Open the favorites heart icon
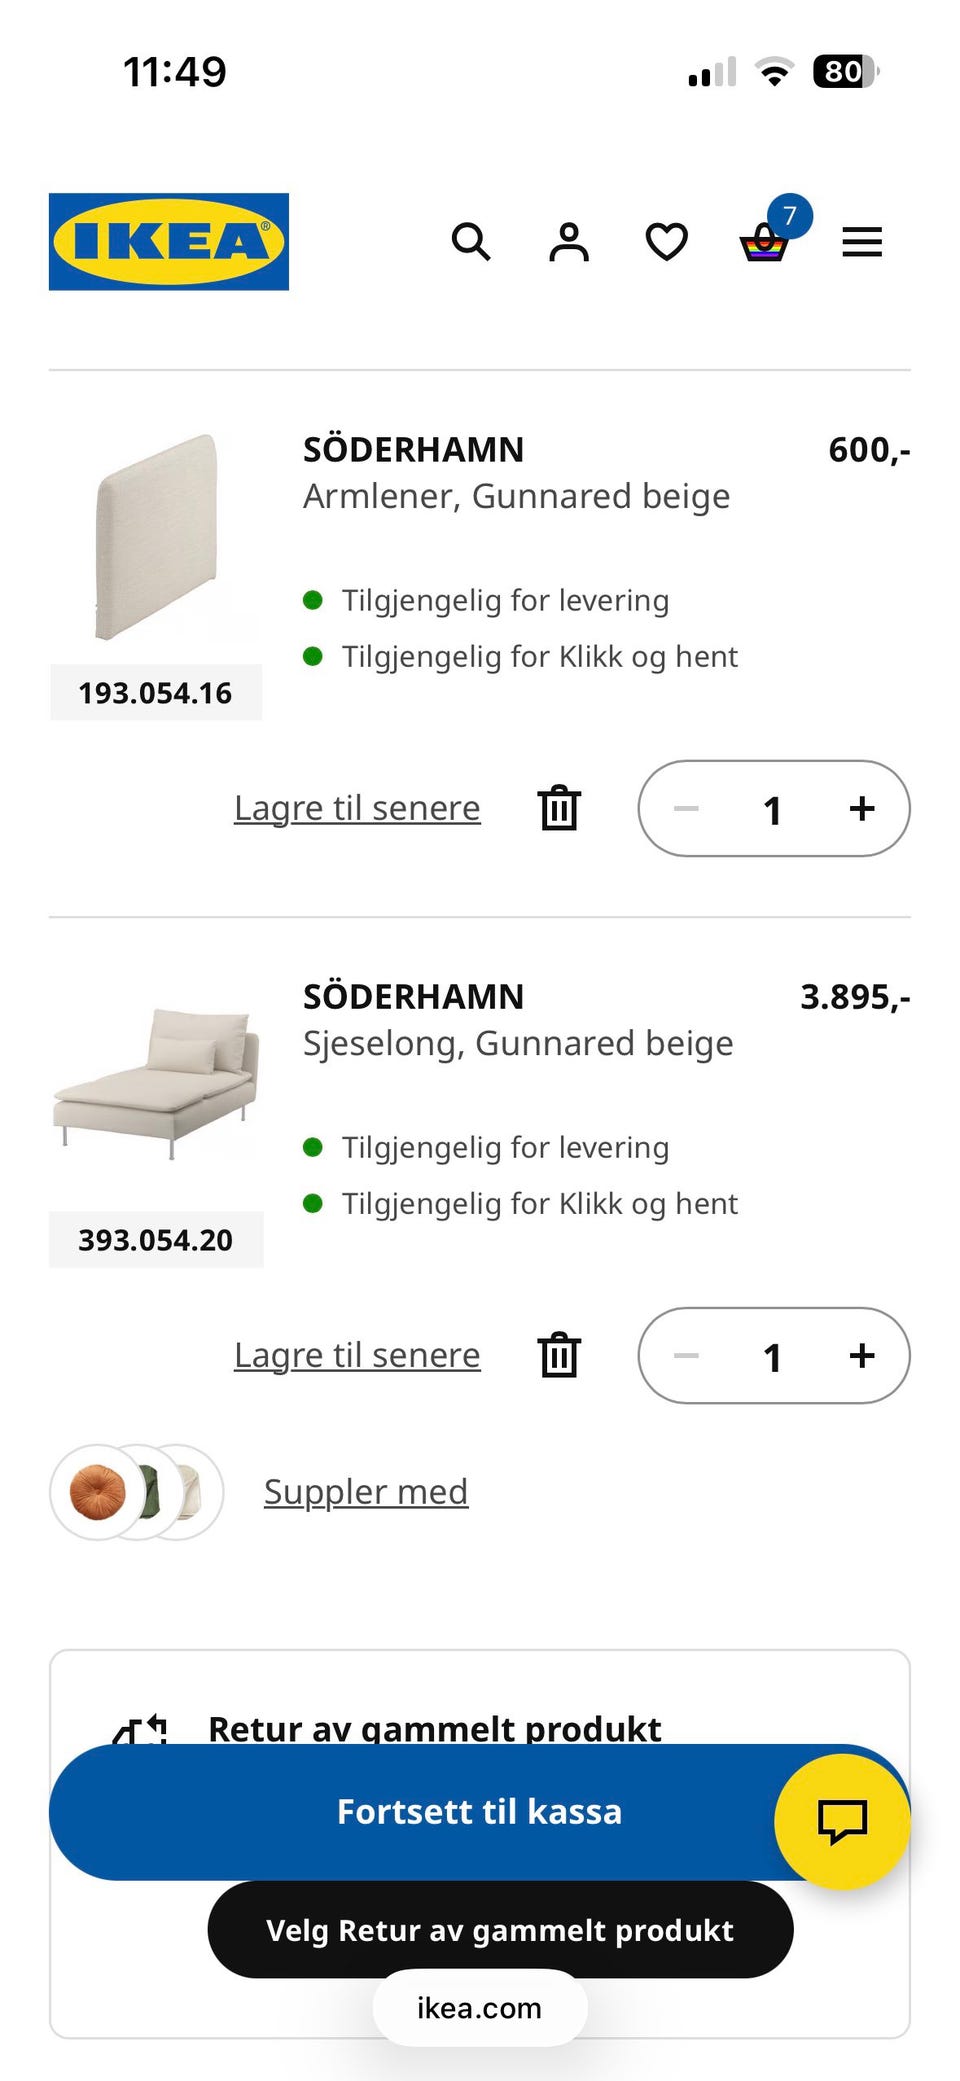 [666, 242]
